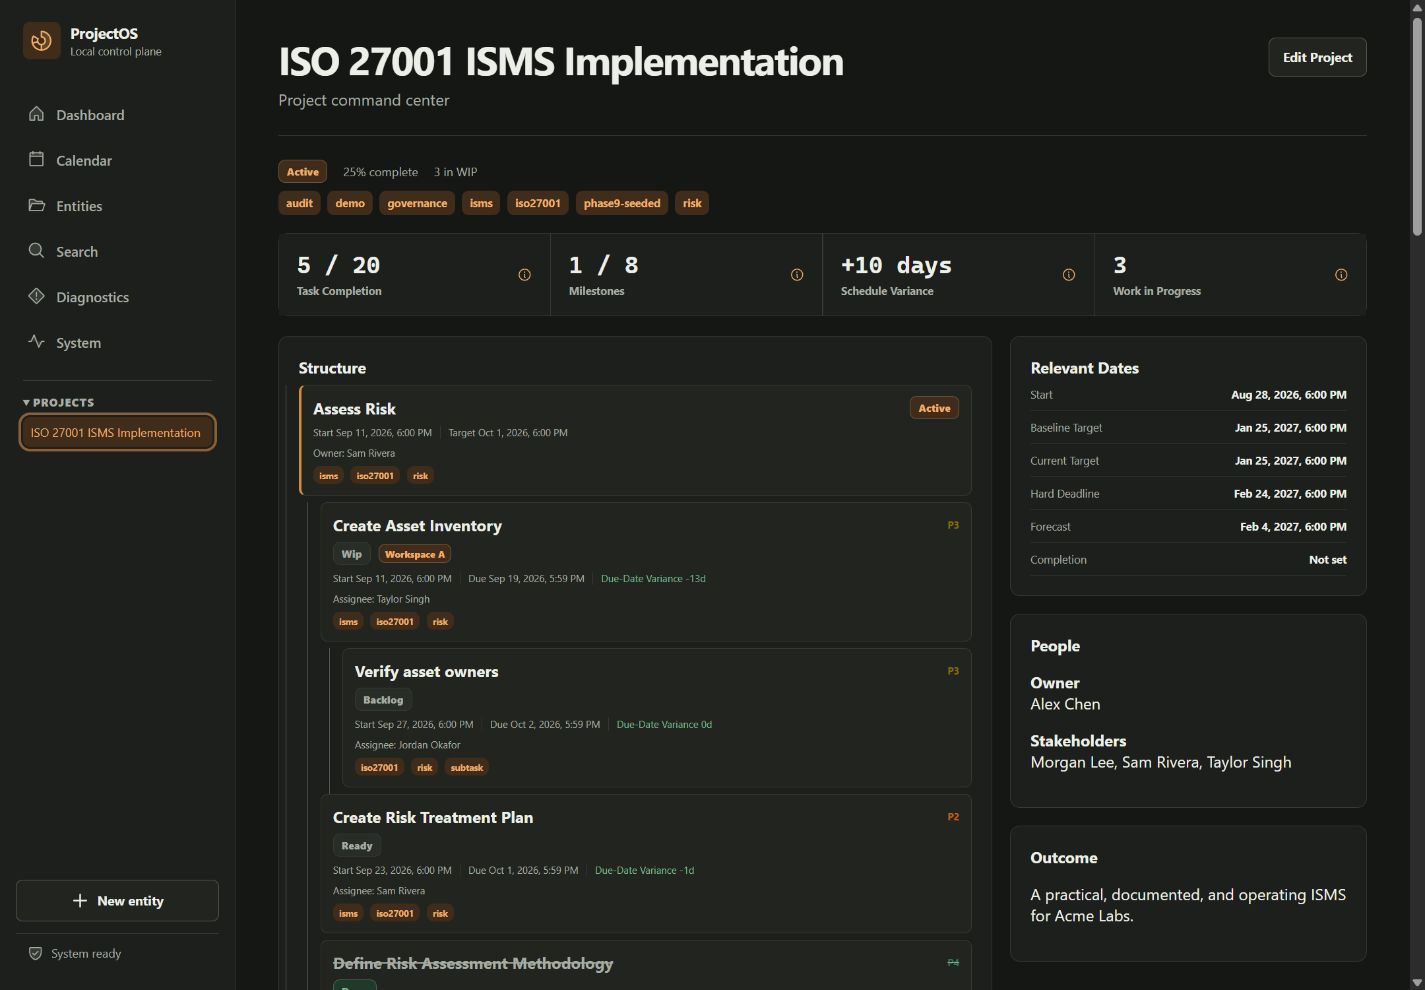Show info for Schedule Variance metric
Viewport: 1425px width, 990px height.
tap(1069, 275)
